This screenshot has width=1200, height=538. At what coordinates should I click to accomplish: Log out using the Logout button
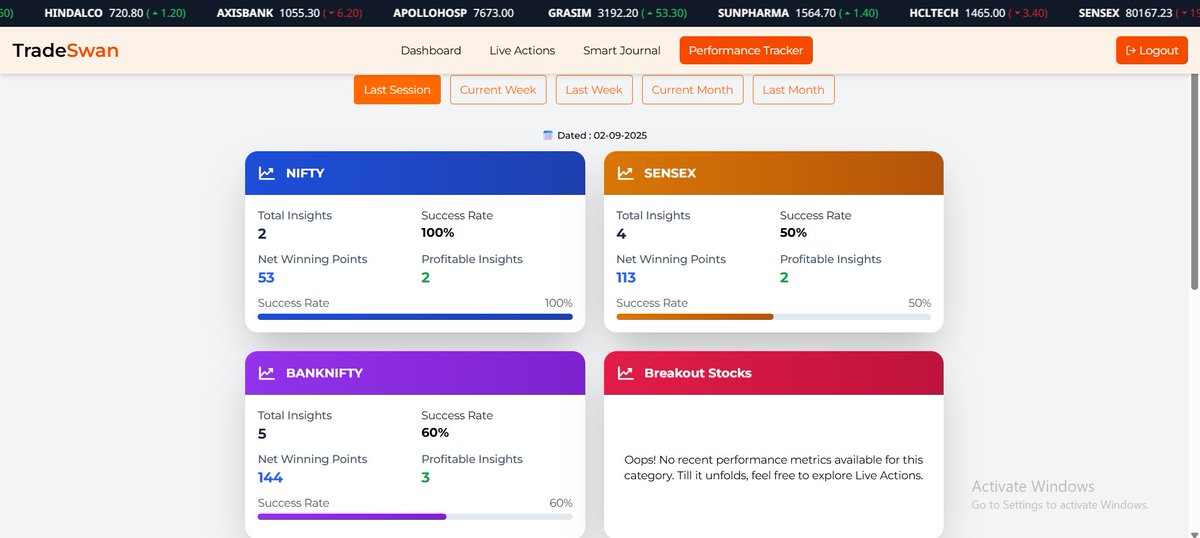click(1152, 50)
